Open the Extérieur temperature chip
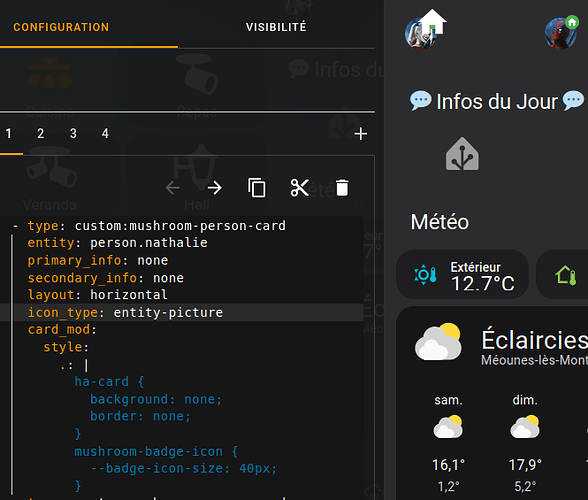 coord(462,275)
